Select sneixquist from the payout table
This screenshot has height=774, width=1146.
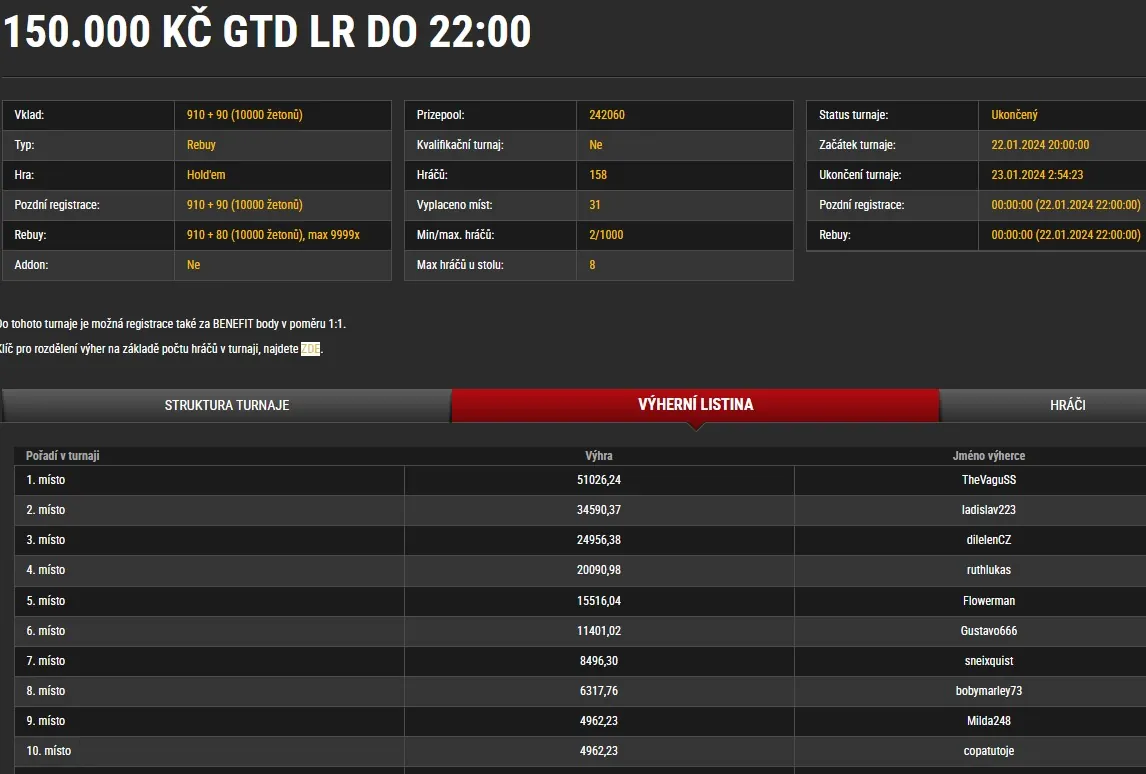coord(988,661)
